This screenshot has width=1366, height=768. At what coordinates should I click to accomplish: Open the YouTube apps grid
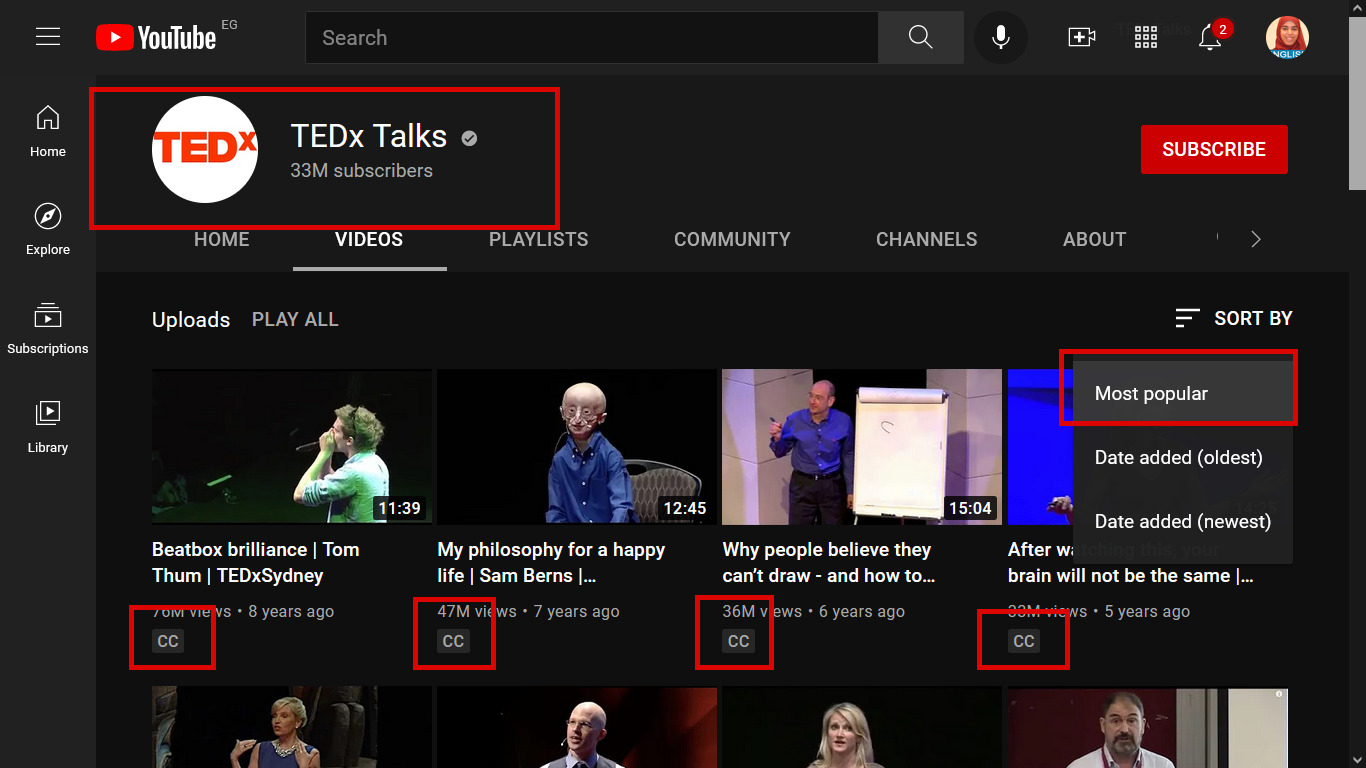[1146, 38]
